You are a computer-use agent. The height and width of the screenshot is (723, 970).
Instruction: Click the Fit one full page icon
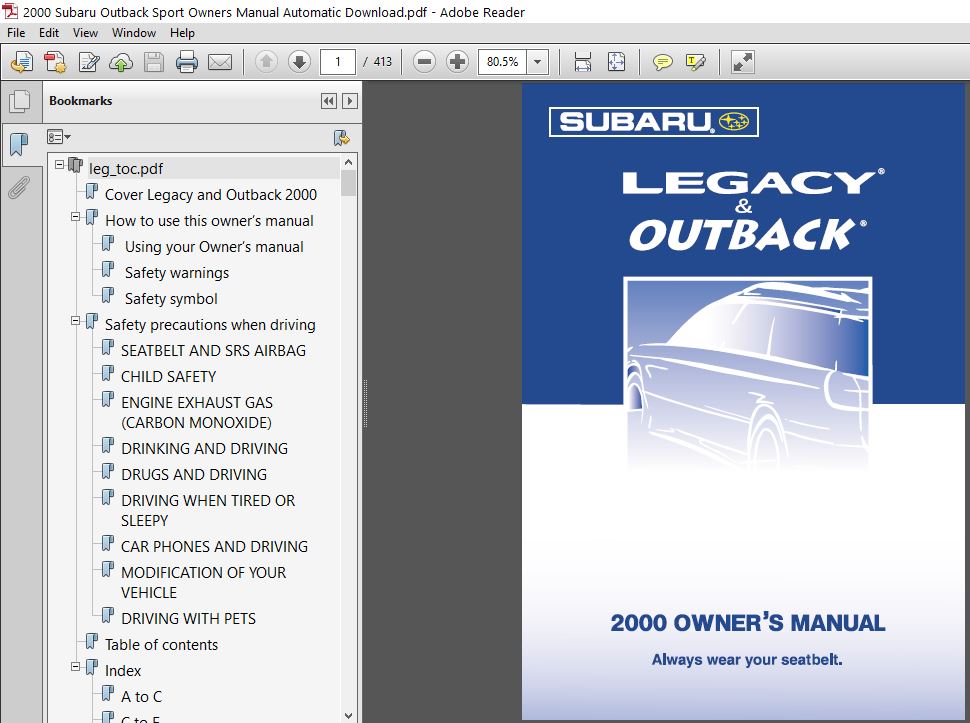pyautogui.click(x=616, y=62)
